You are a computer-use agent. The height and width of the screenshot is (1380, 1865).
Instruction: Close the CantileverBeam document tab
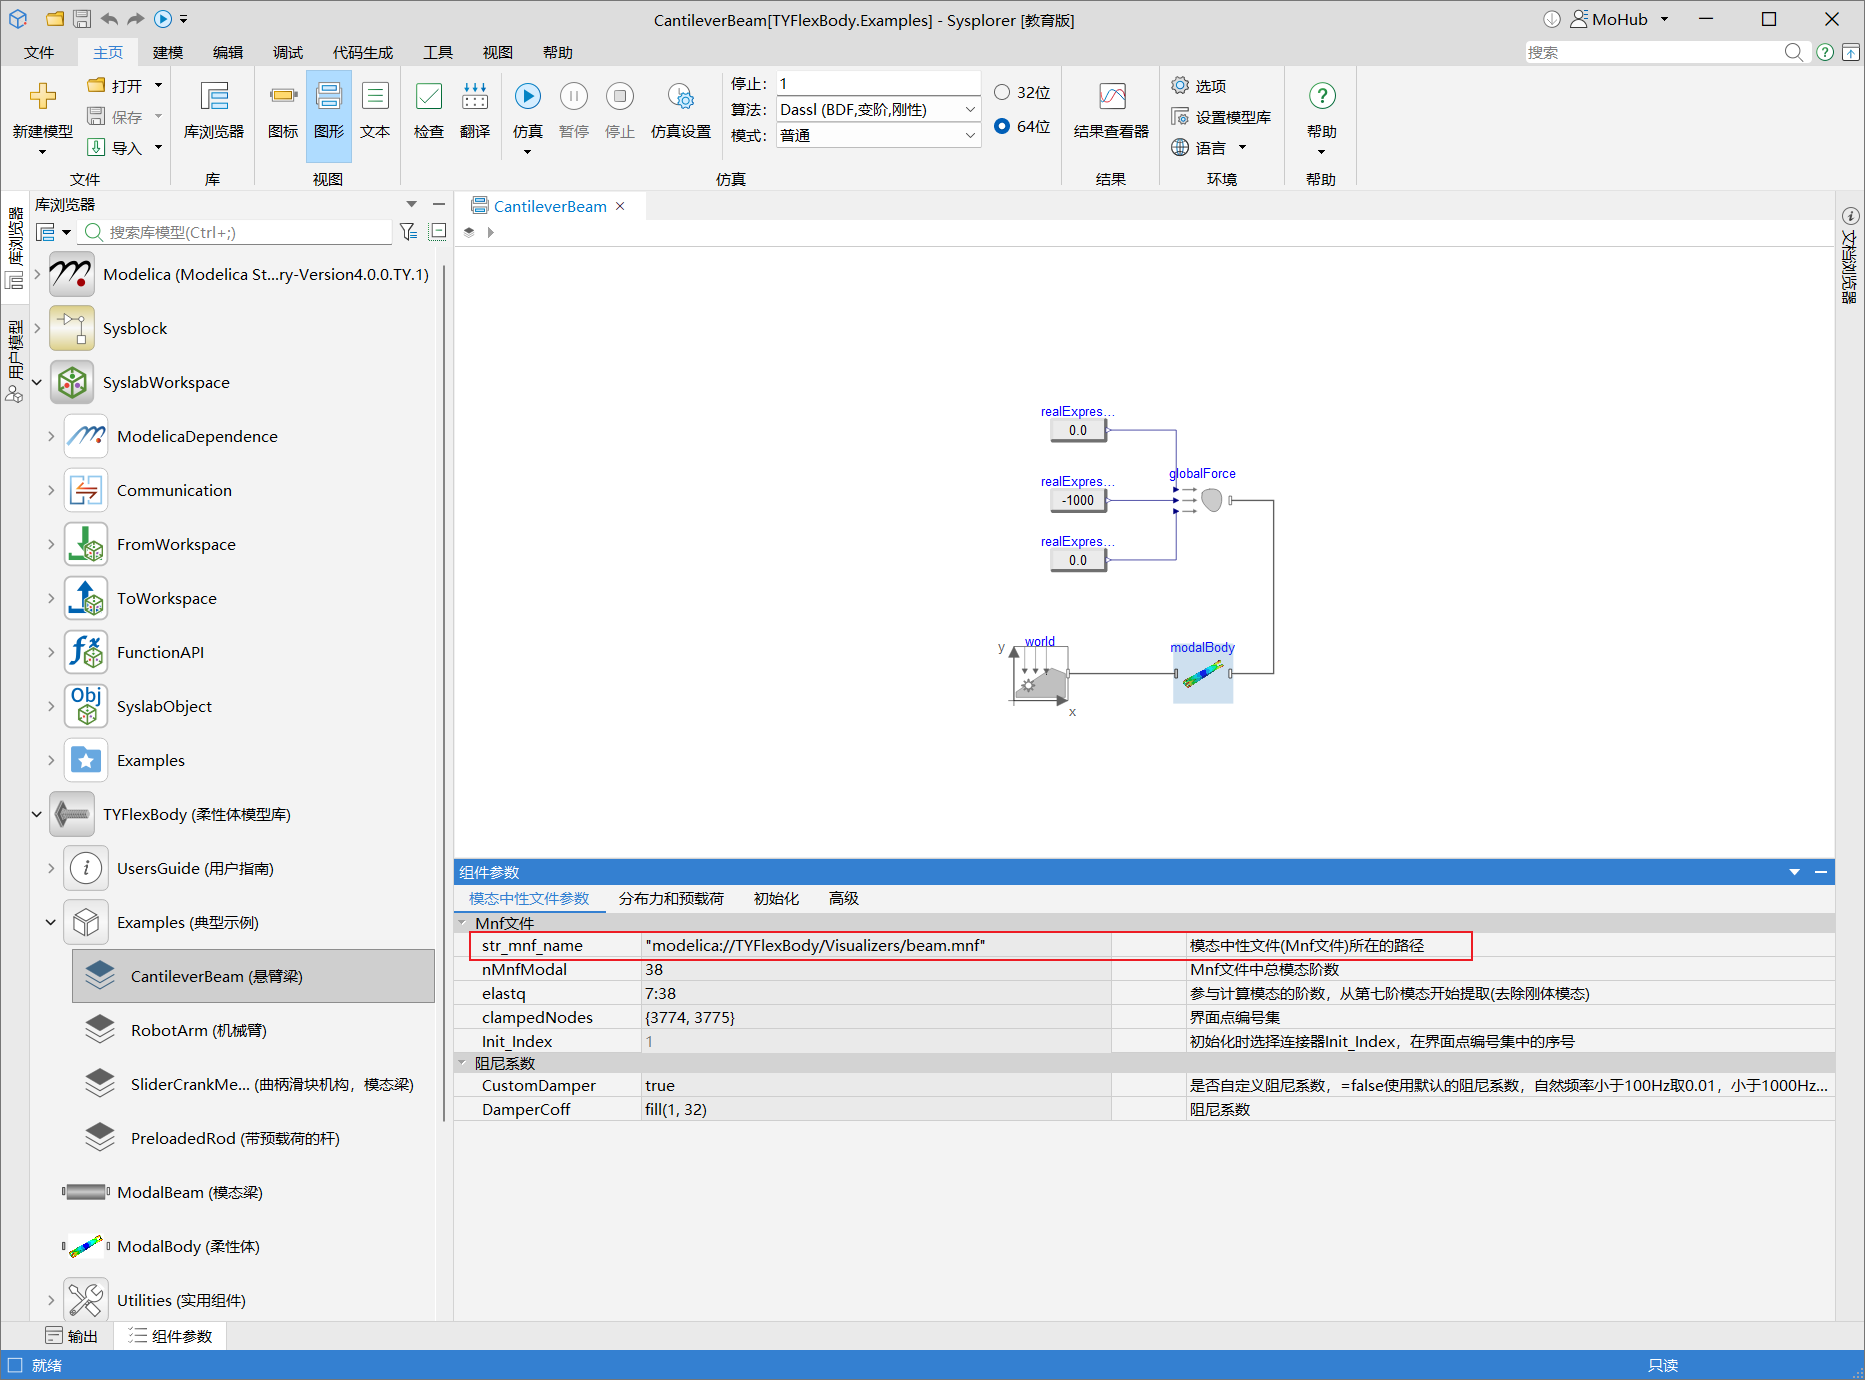(x=621, y=206)
